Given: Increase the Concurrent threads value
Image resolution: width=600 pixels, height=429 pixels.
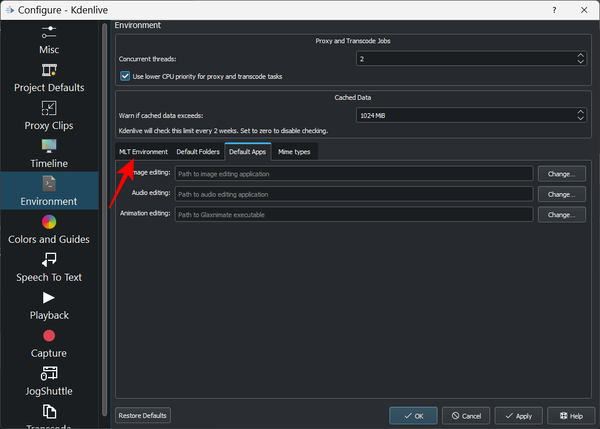Looking at the screenshot, I should (x=580, y=55).
